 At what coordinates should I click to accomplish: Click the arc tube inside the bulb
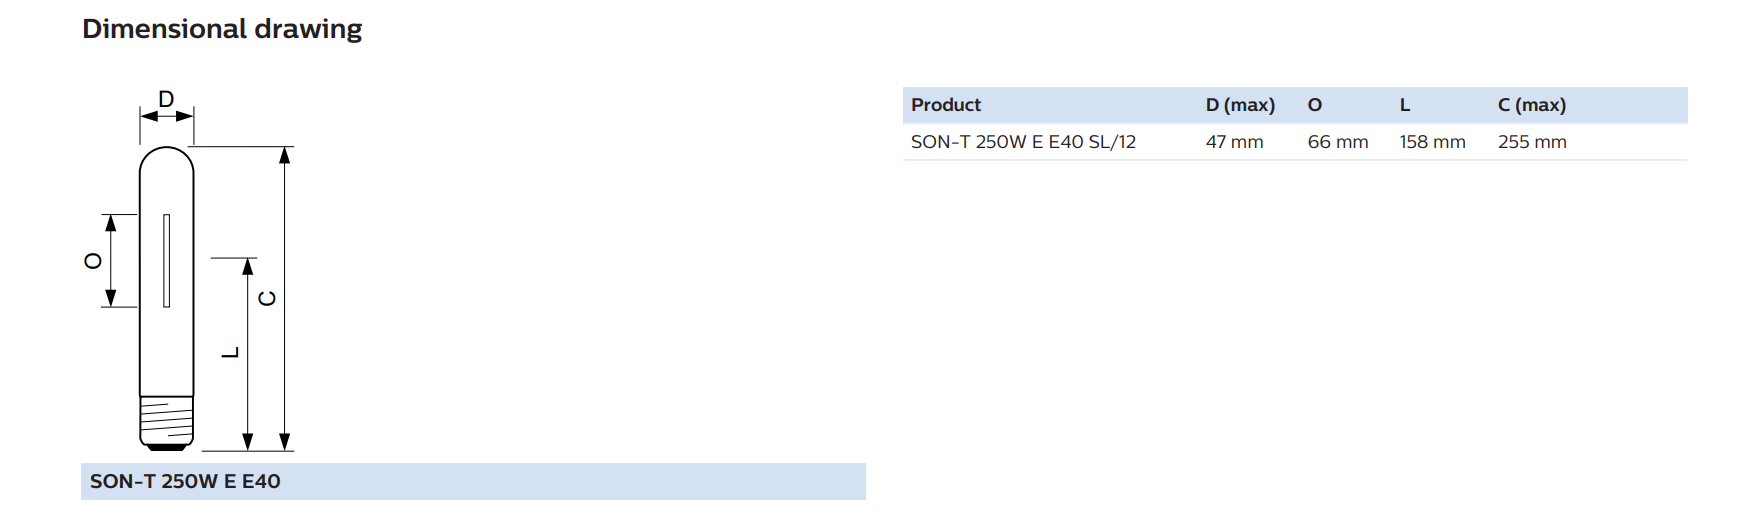tap(166, 260)
